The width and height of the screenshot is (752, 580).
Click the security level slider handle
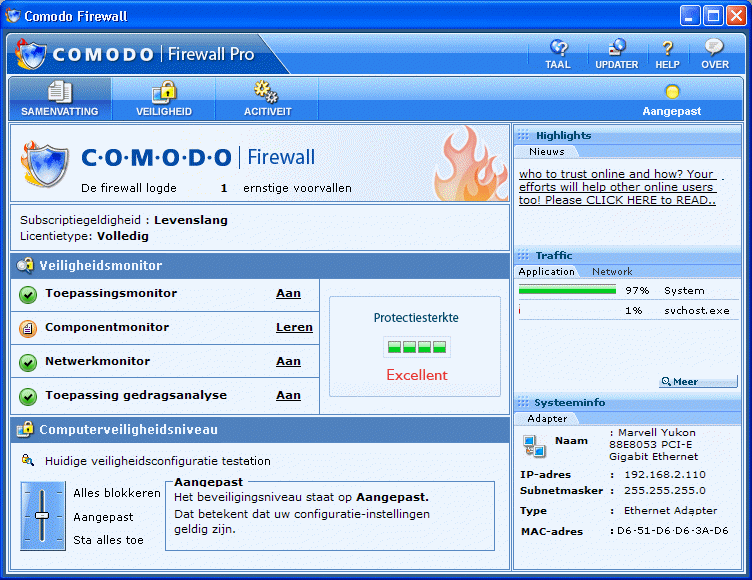point(42,516)
